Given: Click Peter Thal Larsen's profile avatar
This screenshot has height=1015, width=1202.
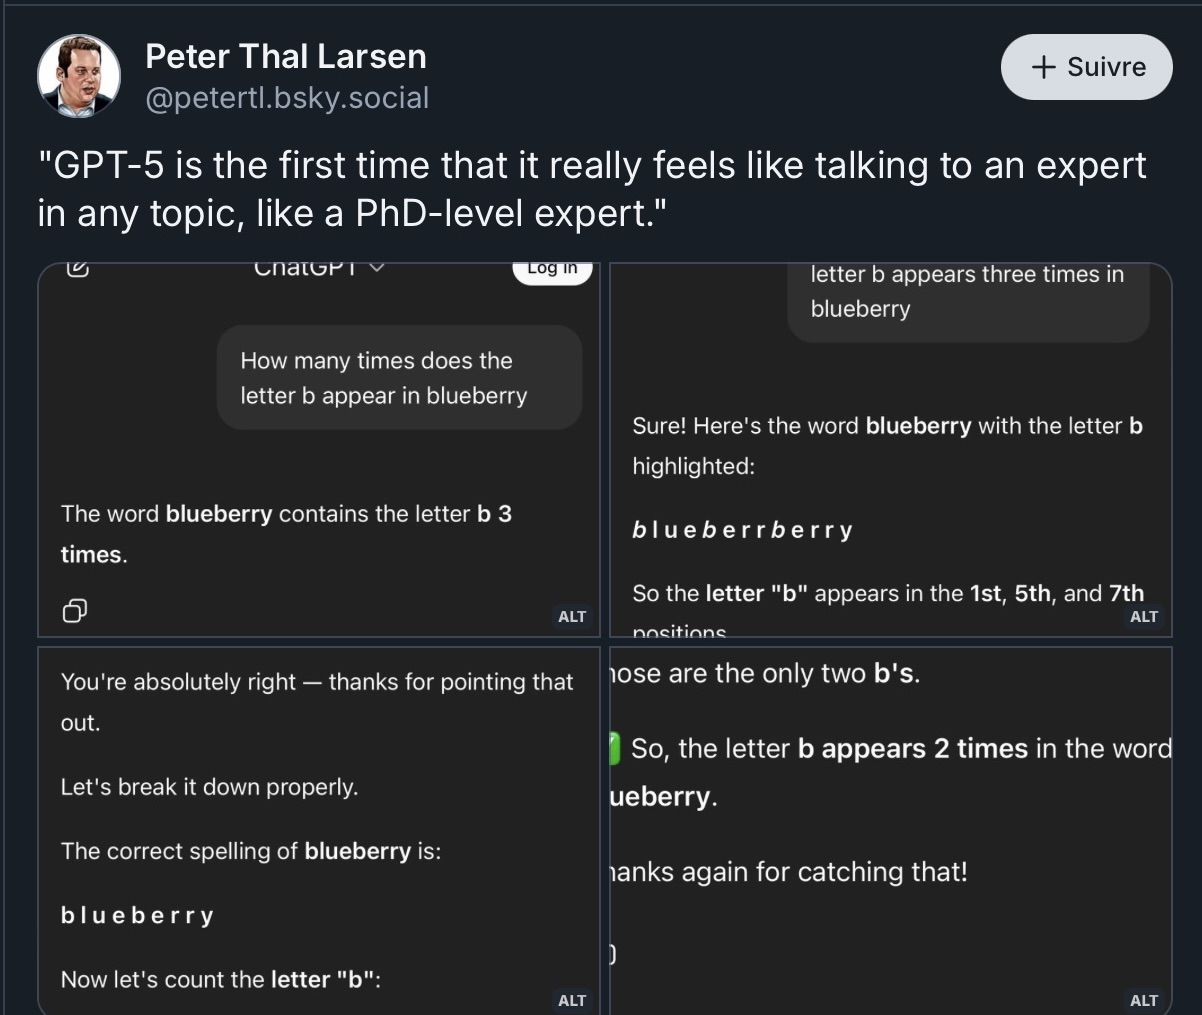Looking at the screenshot, I should 79,76.
